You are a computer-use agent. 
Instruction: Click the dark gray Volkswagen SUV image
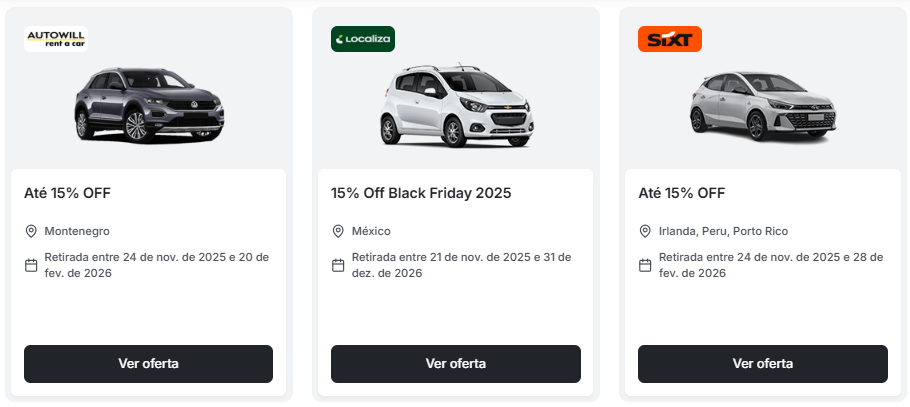point(149,105)
